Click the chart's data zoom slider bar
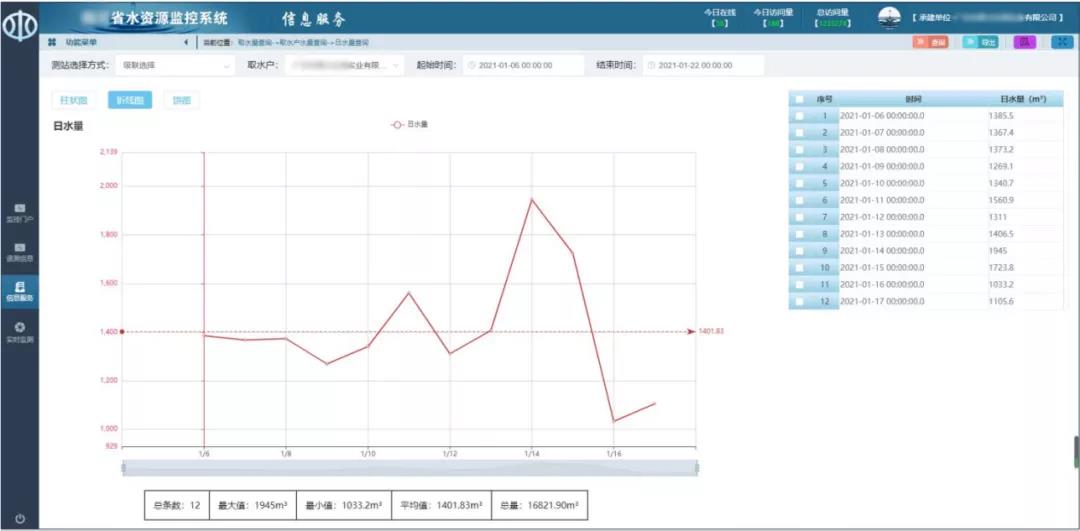The height and width of the screenshot is (531, 1080). point(410,467)
